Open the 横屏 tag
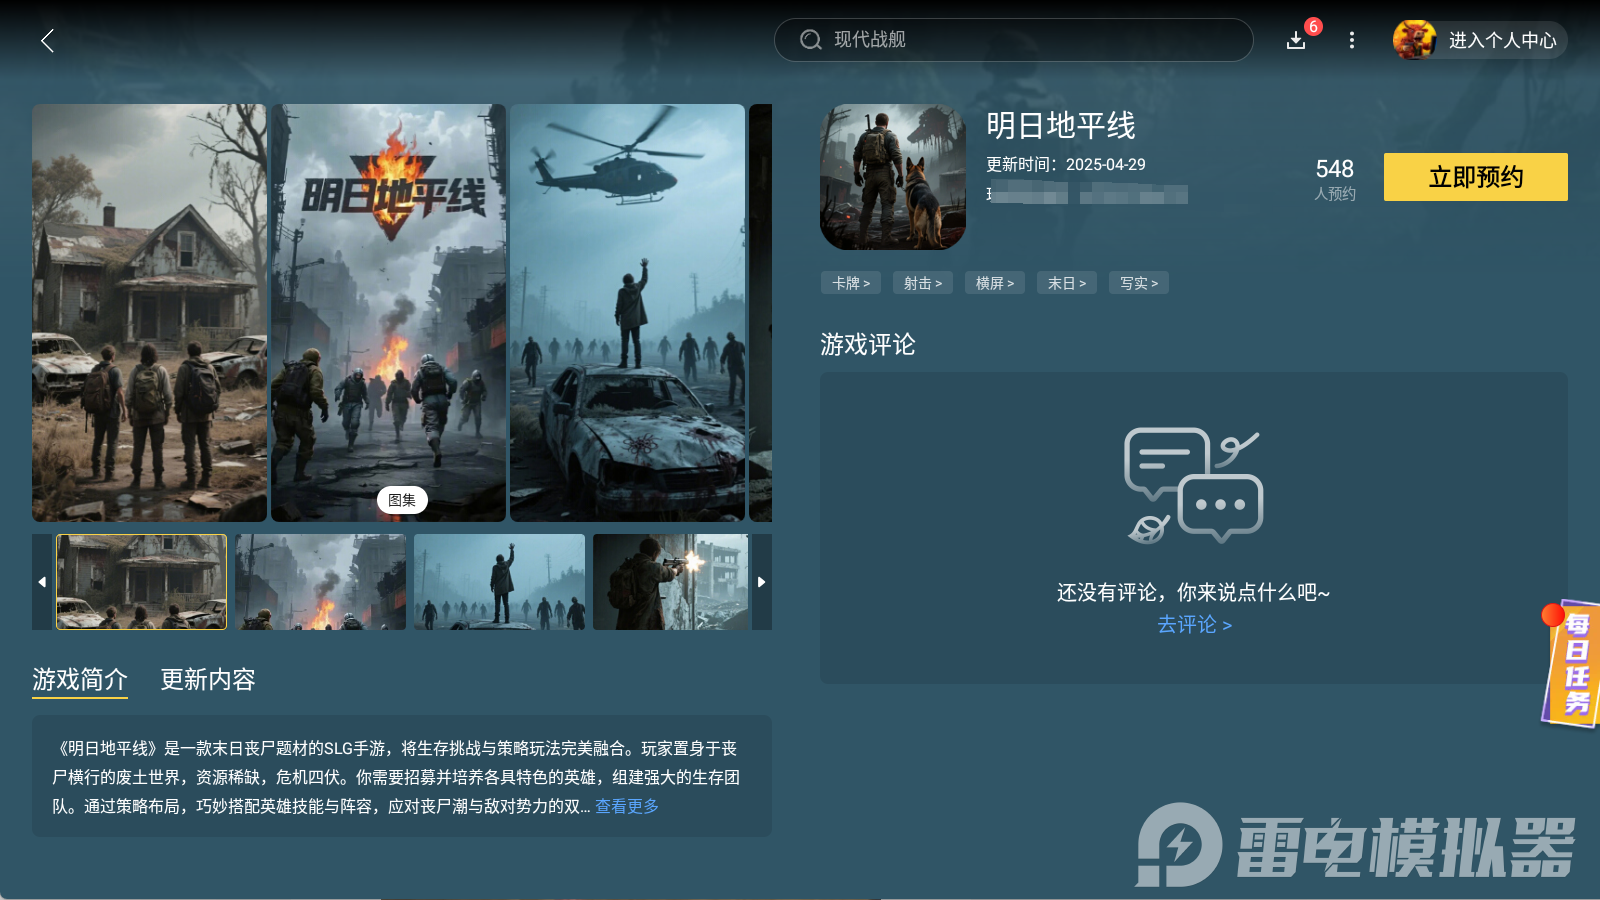This screenshot has width=1600, height=900. tap(995, 283)
